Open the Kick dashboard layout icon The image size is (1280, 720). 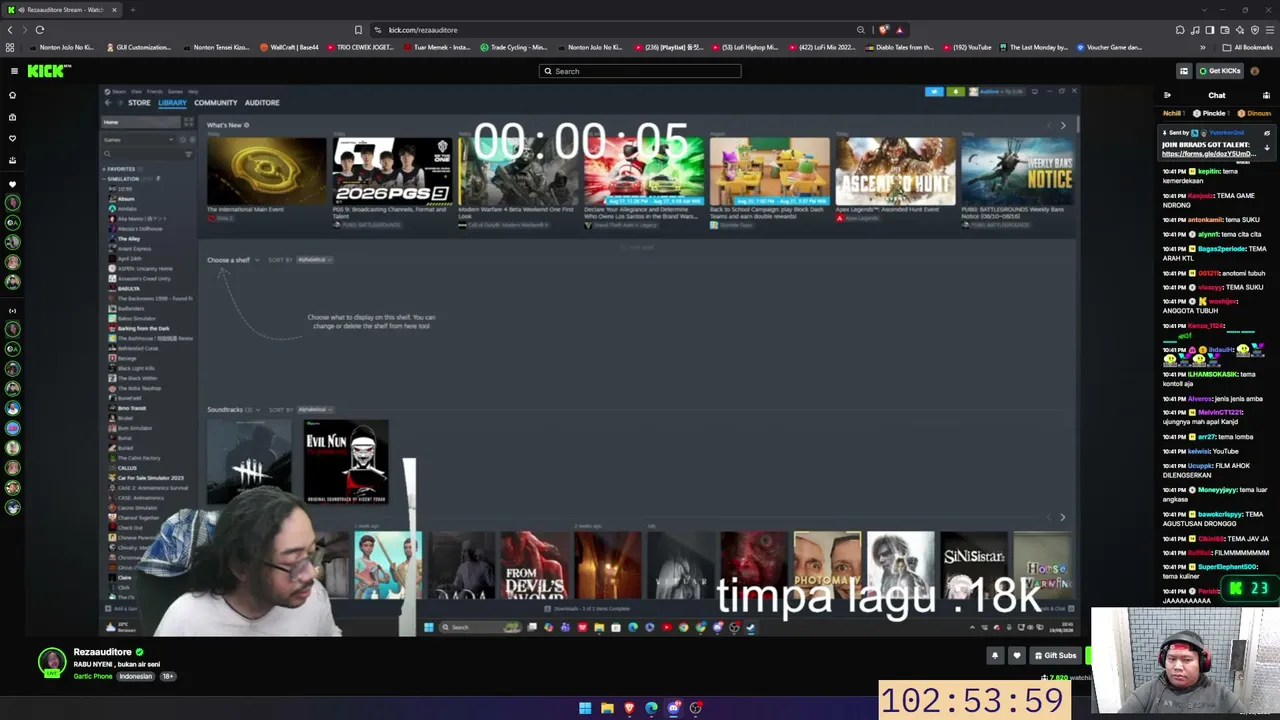(x=1184, y=71)
